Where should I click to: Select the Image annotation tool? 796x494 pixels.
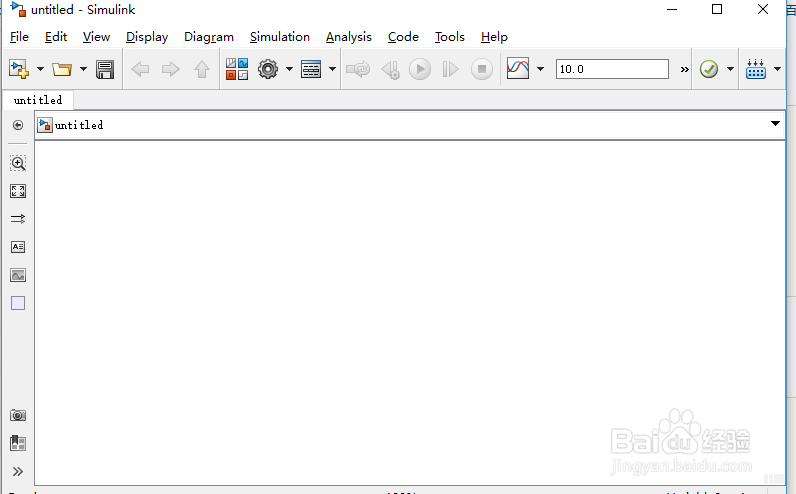18,275
